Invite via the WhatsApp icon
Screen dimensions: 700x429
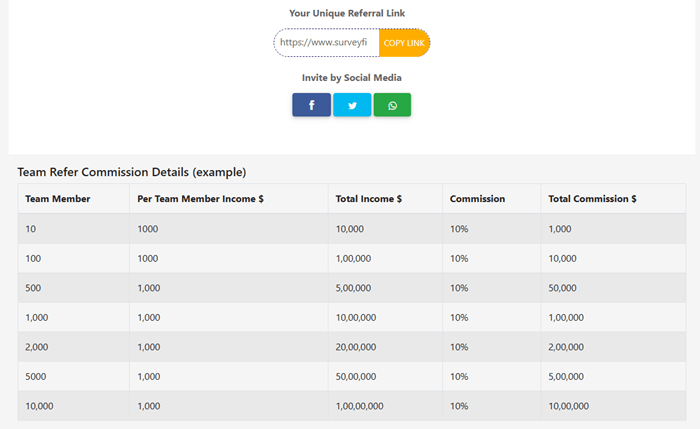pyautogui.click(x=392, y=105)
